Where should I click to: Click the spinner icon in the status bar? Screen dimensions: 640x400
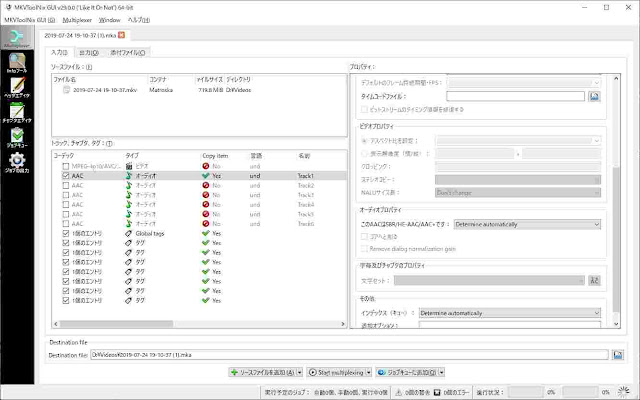tap(623, 392)
